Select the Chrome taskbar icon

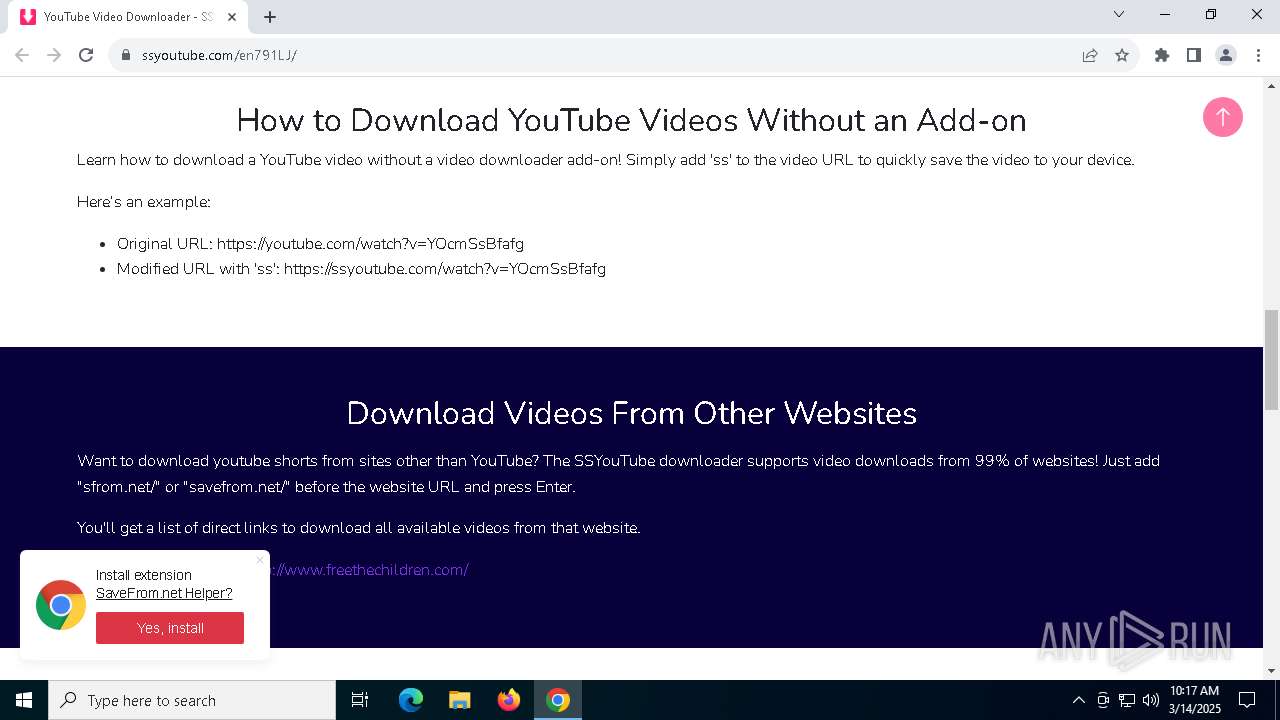tap(558, 700)
